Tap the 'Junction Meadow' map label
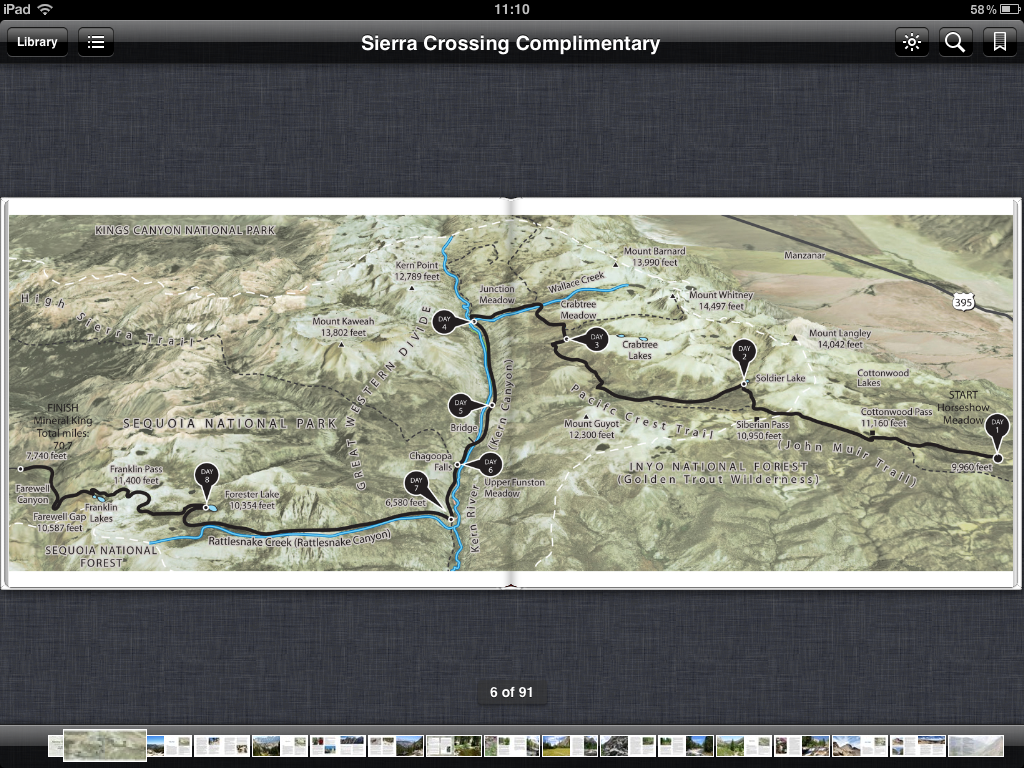The height and width of the screenshot is (768, 1024). (497, 294)
